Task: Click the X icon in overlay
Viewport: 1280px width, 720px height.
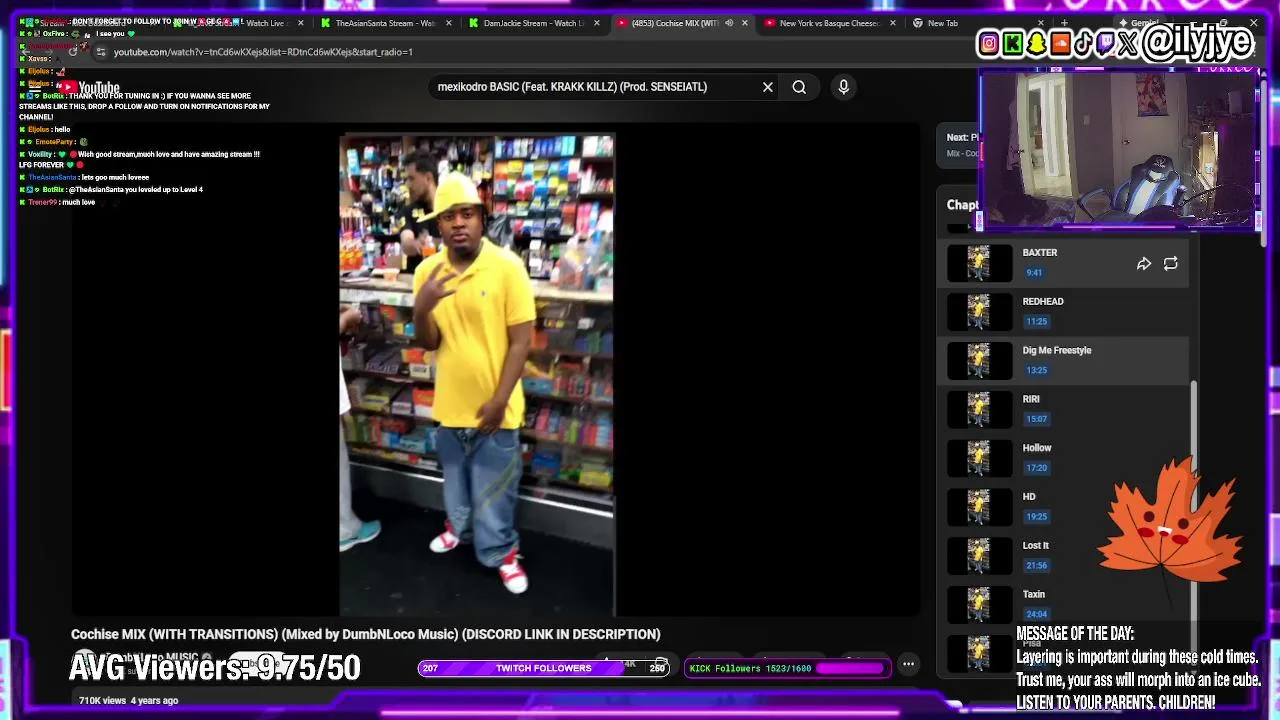Action: coord(1129,43)
